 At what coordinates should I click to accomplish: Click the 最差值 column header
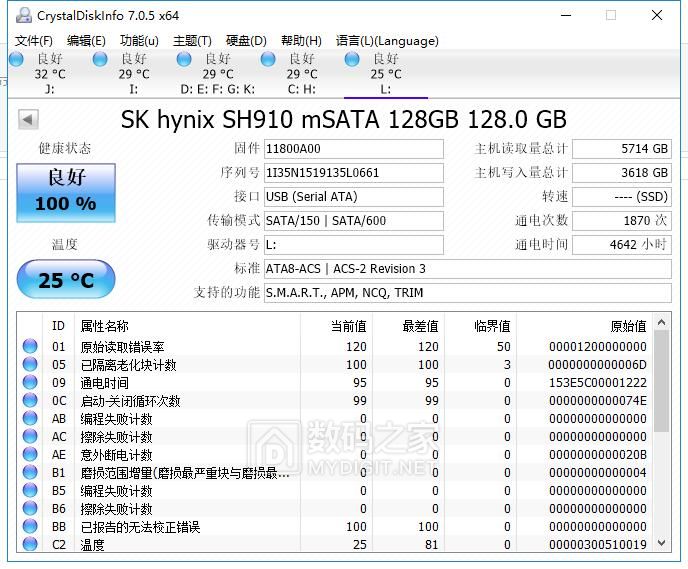(408, 326)
